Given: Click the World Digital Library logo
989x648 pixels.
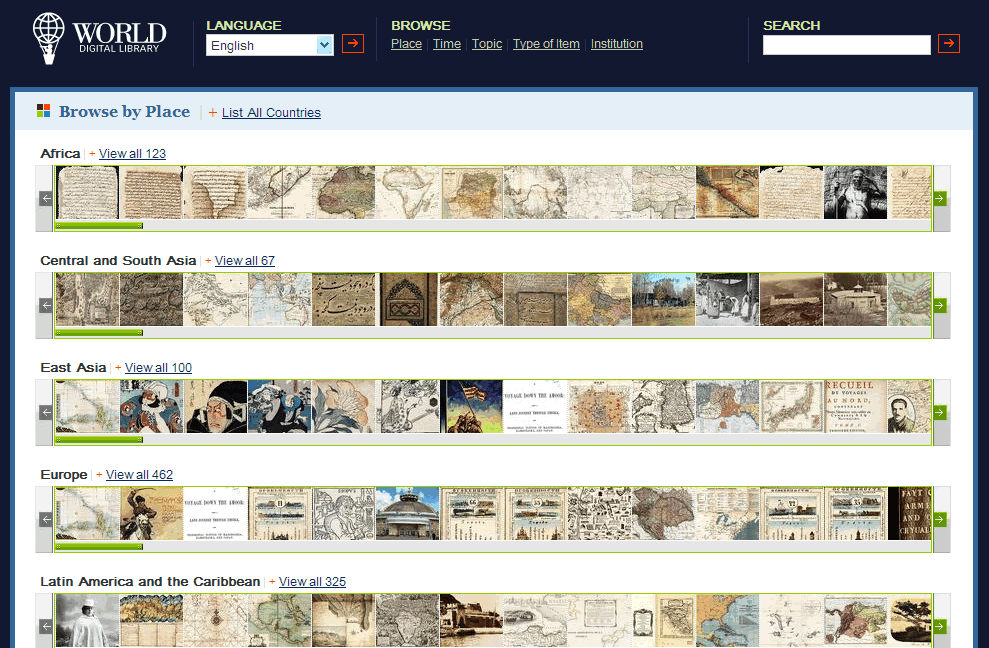Looking at the screenshot, I should coord(98,39).
